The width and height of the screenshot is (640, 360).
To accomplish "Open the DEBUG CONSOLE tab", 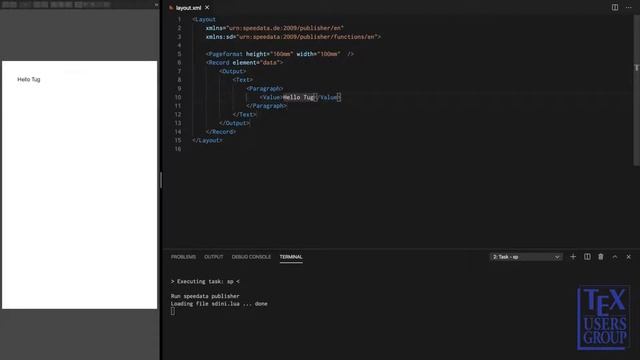I will click(x=251, y=257).
